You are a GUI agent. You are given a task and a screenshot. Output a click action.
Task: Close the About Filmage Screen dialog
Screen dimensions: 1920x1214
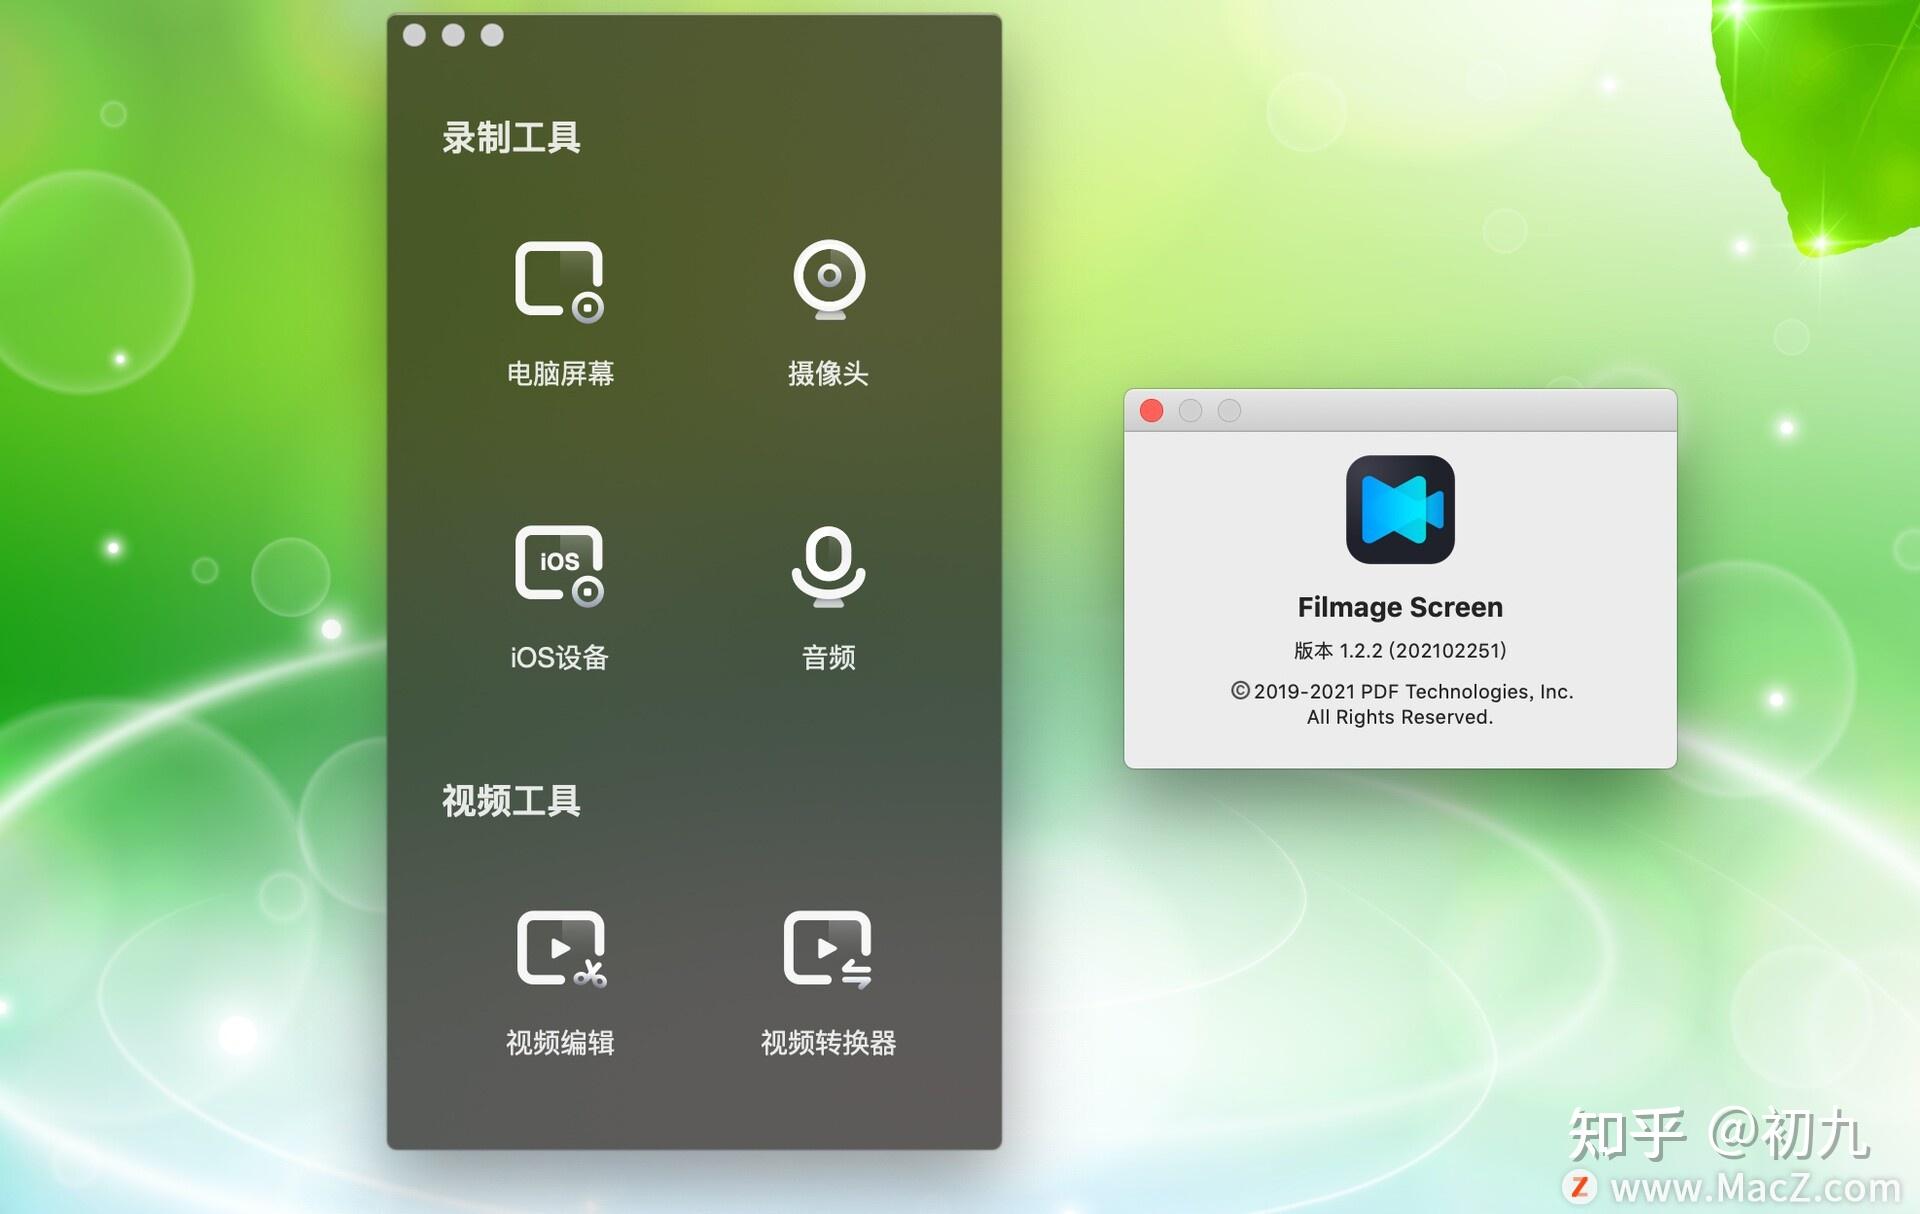click(1151, 411)
